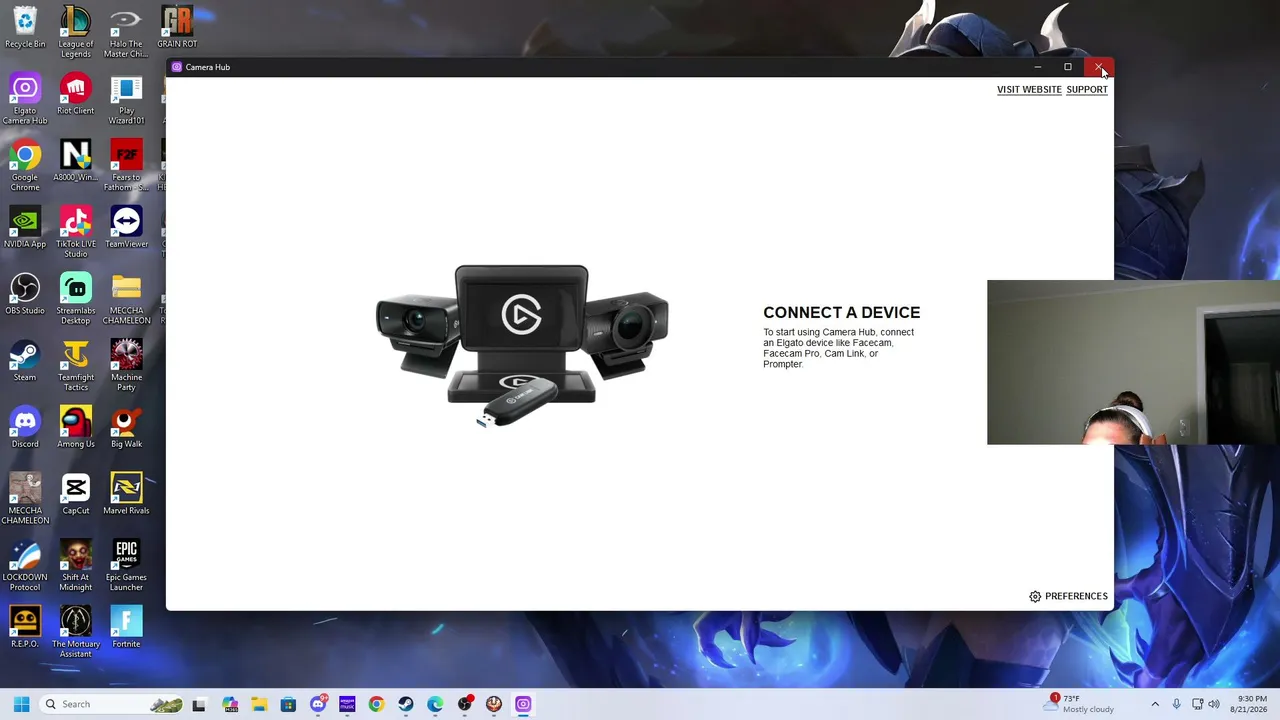Screen dimensions: 1280x720
Task: Select the Fears to Fathom desktop icon
Action: click(x=126, y=166)
